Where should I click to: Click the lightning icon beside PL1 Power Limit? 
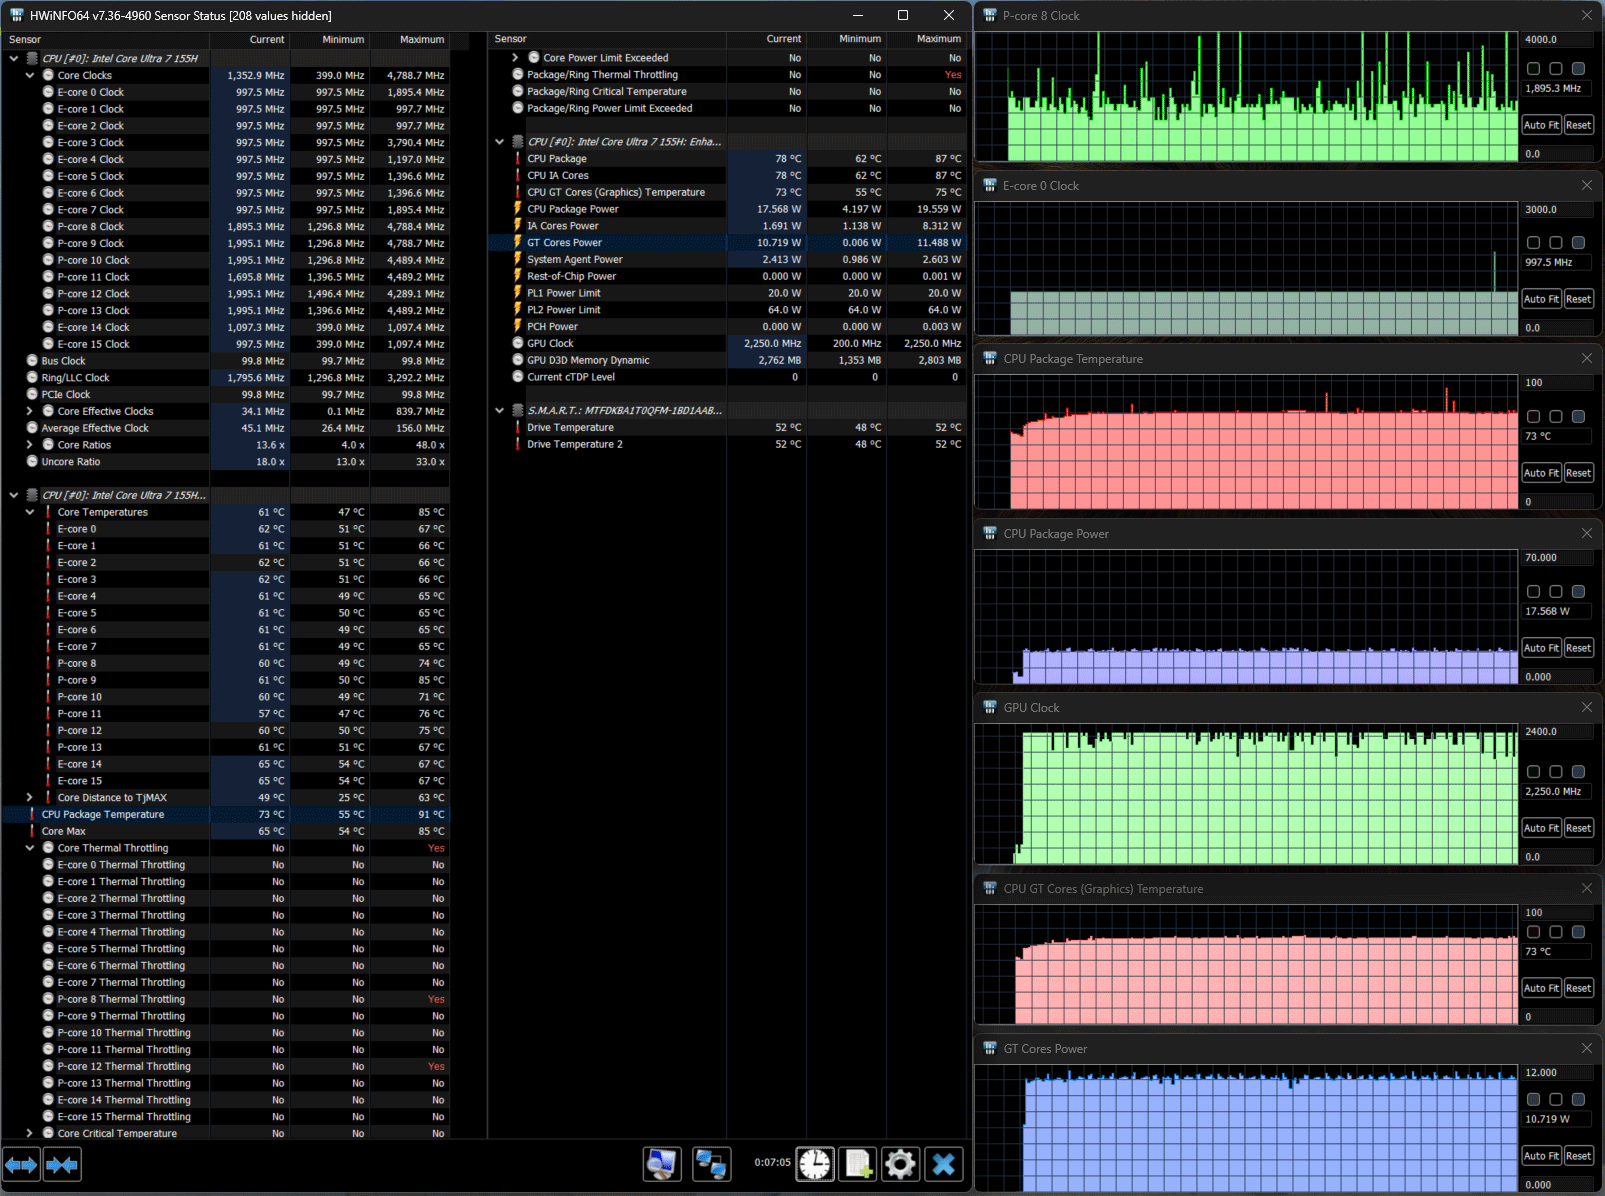(518, 293)
